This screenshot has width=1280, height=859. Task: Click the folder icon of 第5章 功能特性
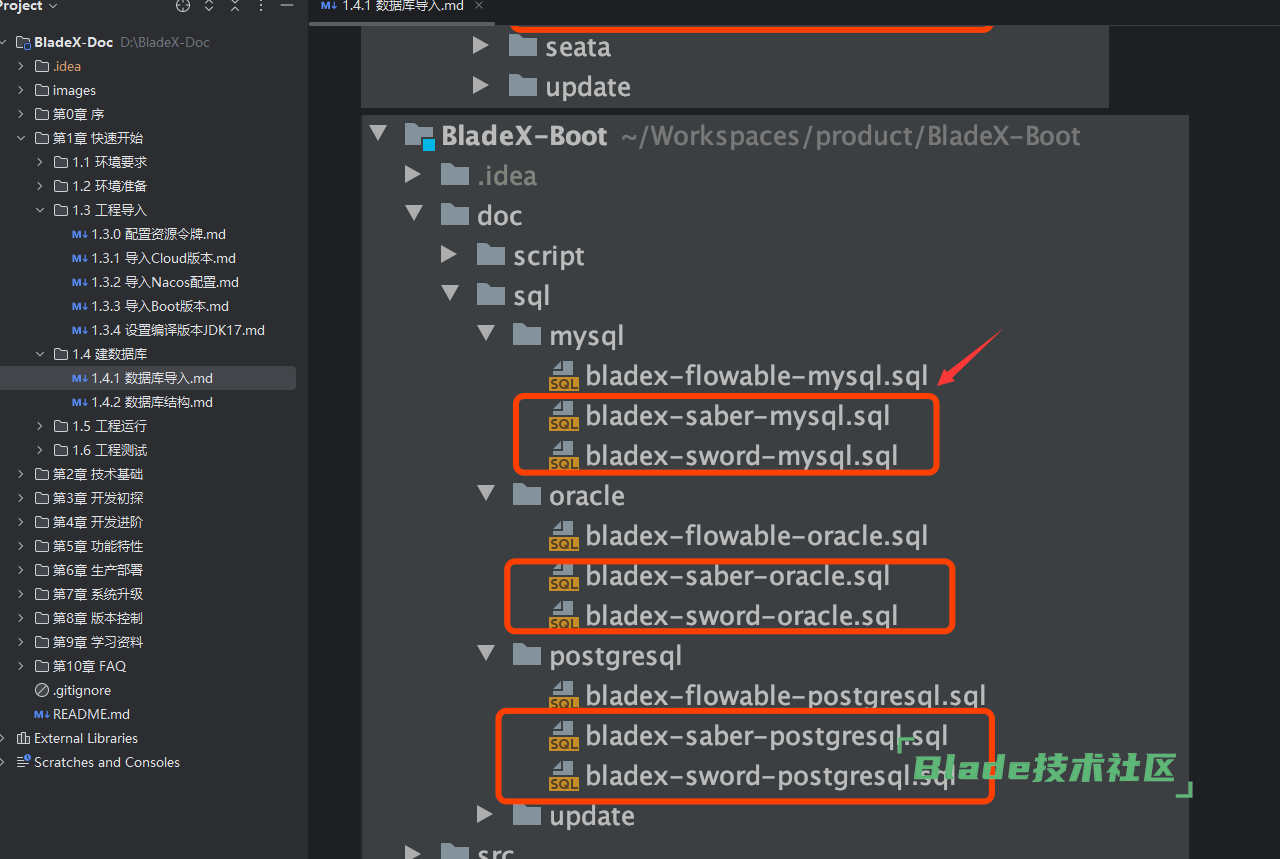pyautogui.click(x=42, y=546)
